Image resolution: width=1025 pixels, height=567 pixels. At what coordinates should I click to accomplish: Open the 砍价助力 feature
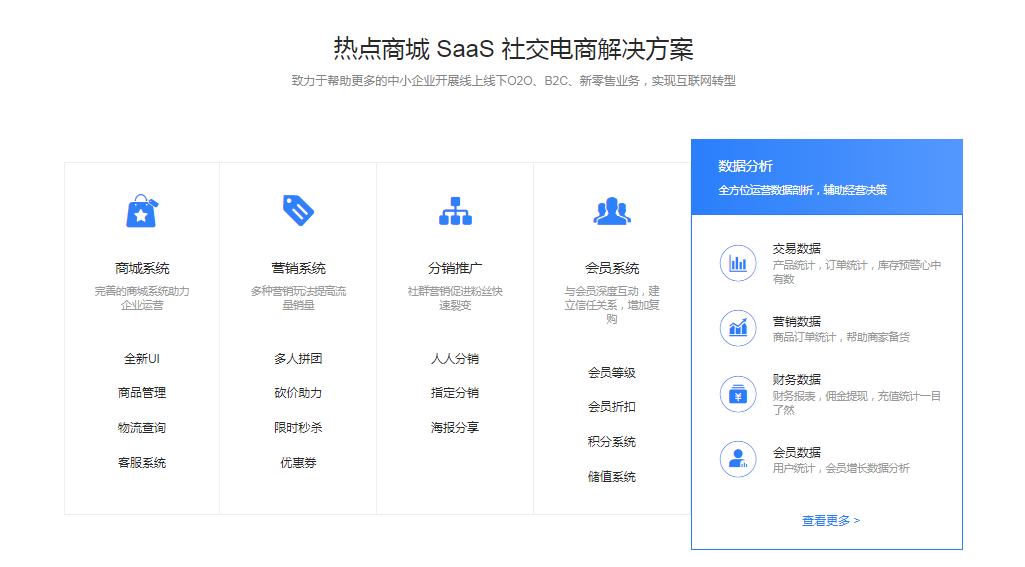coord(298,392)
